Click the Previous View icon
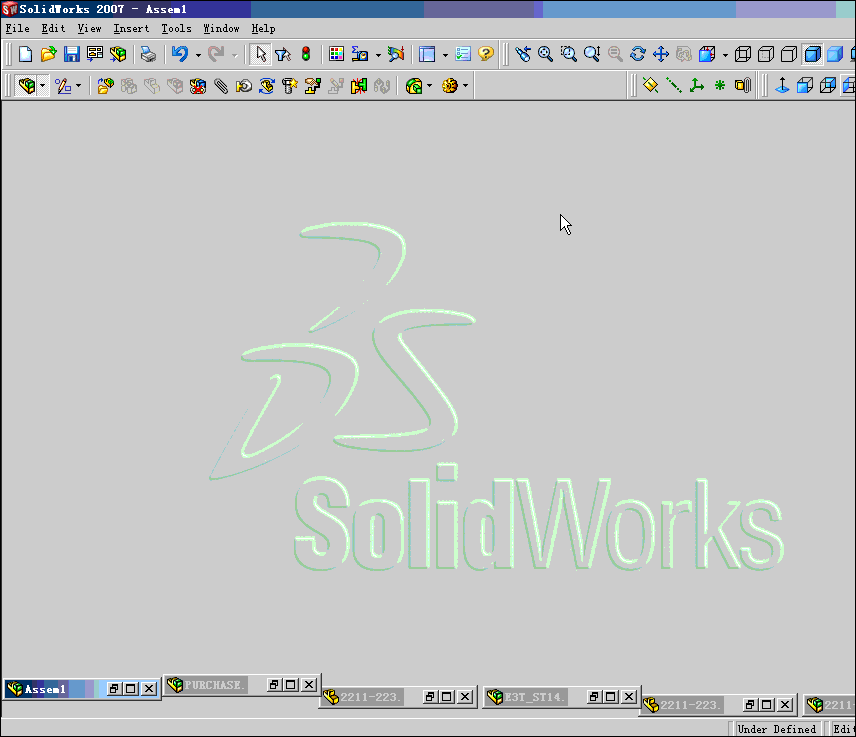856x737 pixels. coord(523,54)
